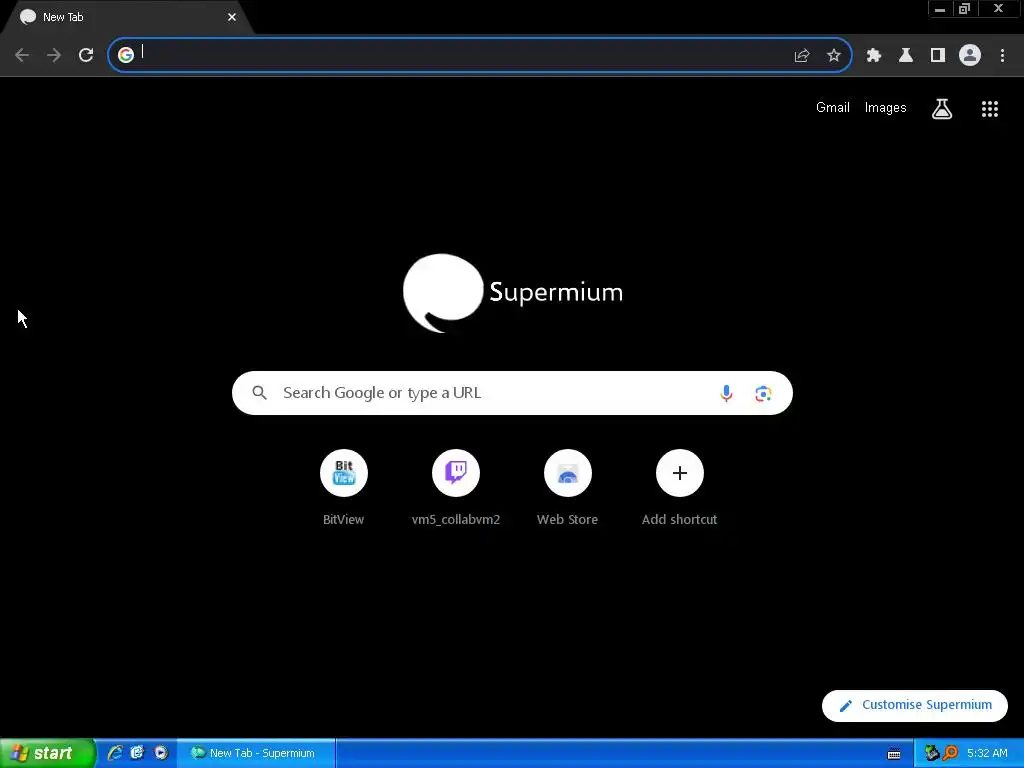The width and height of the screenshot is (1024, 768).
Task: Restore down the Supermium window
Action: pos(965,9)
